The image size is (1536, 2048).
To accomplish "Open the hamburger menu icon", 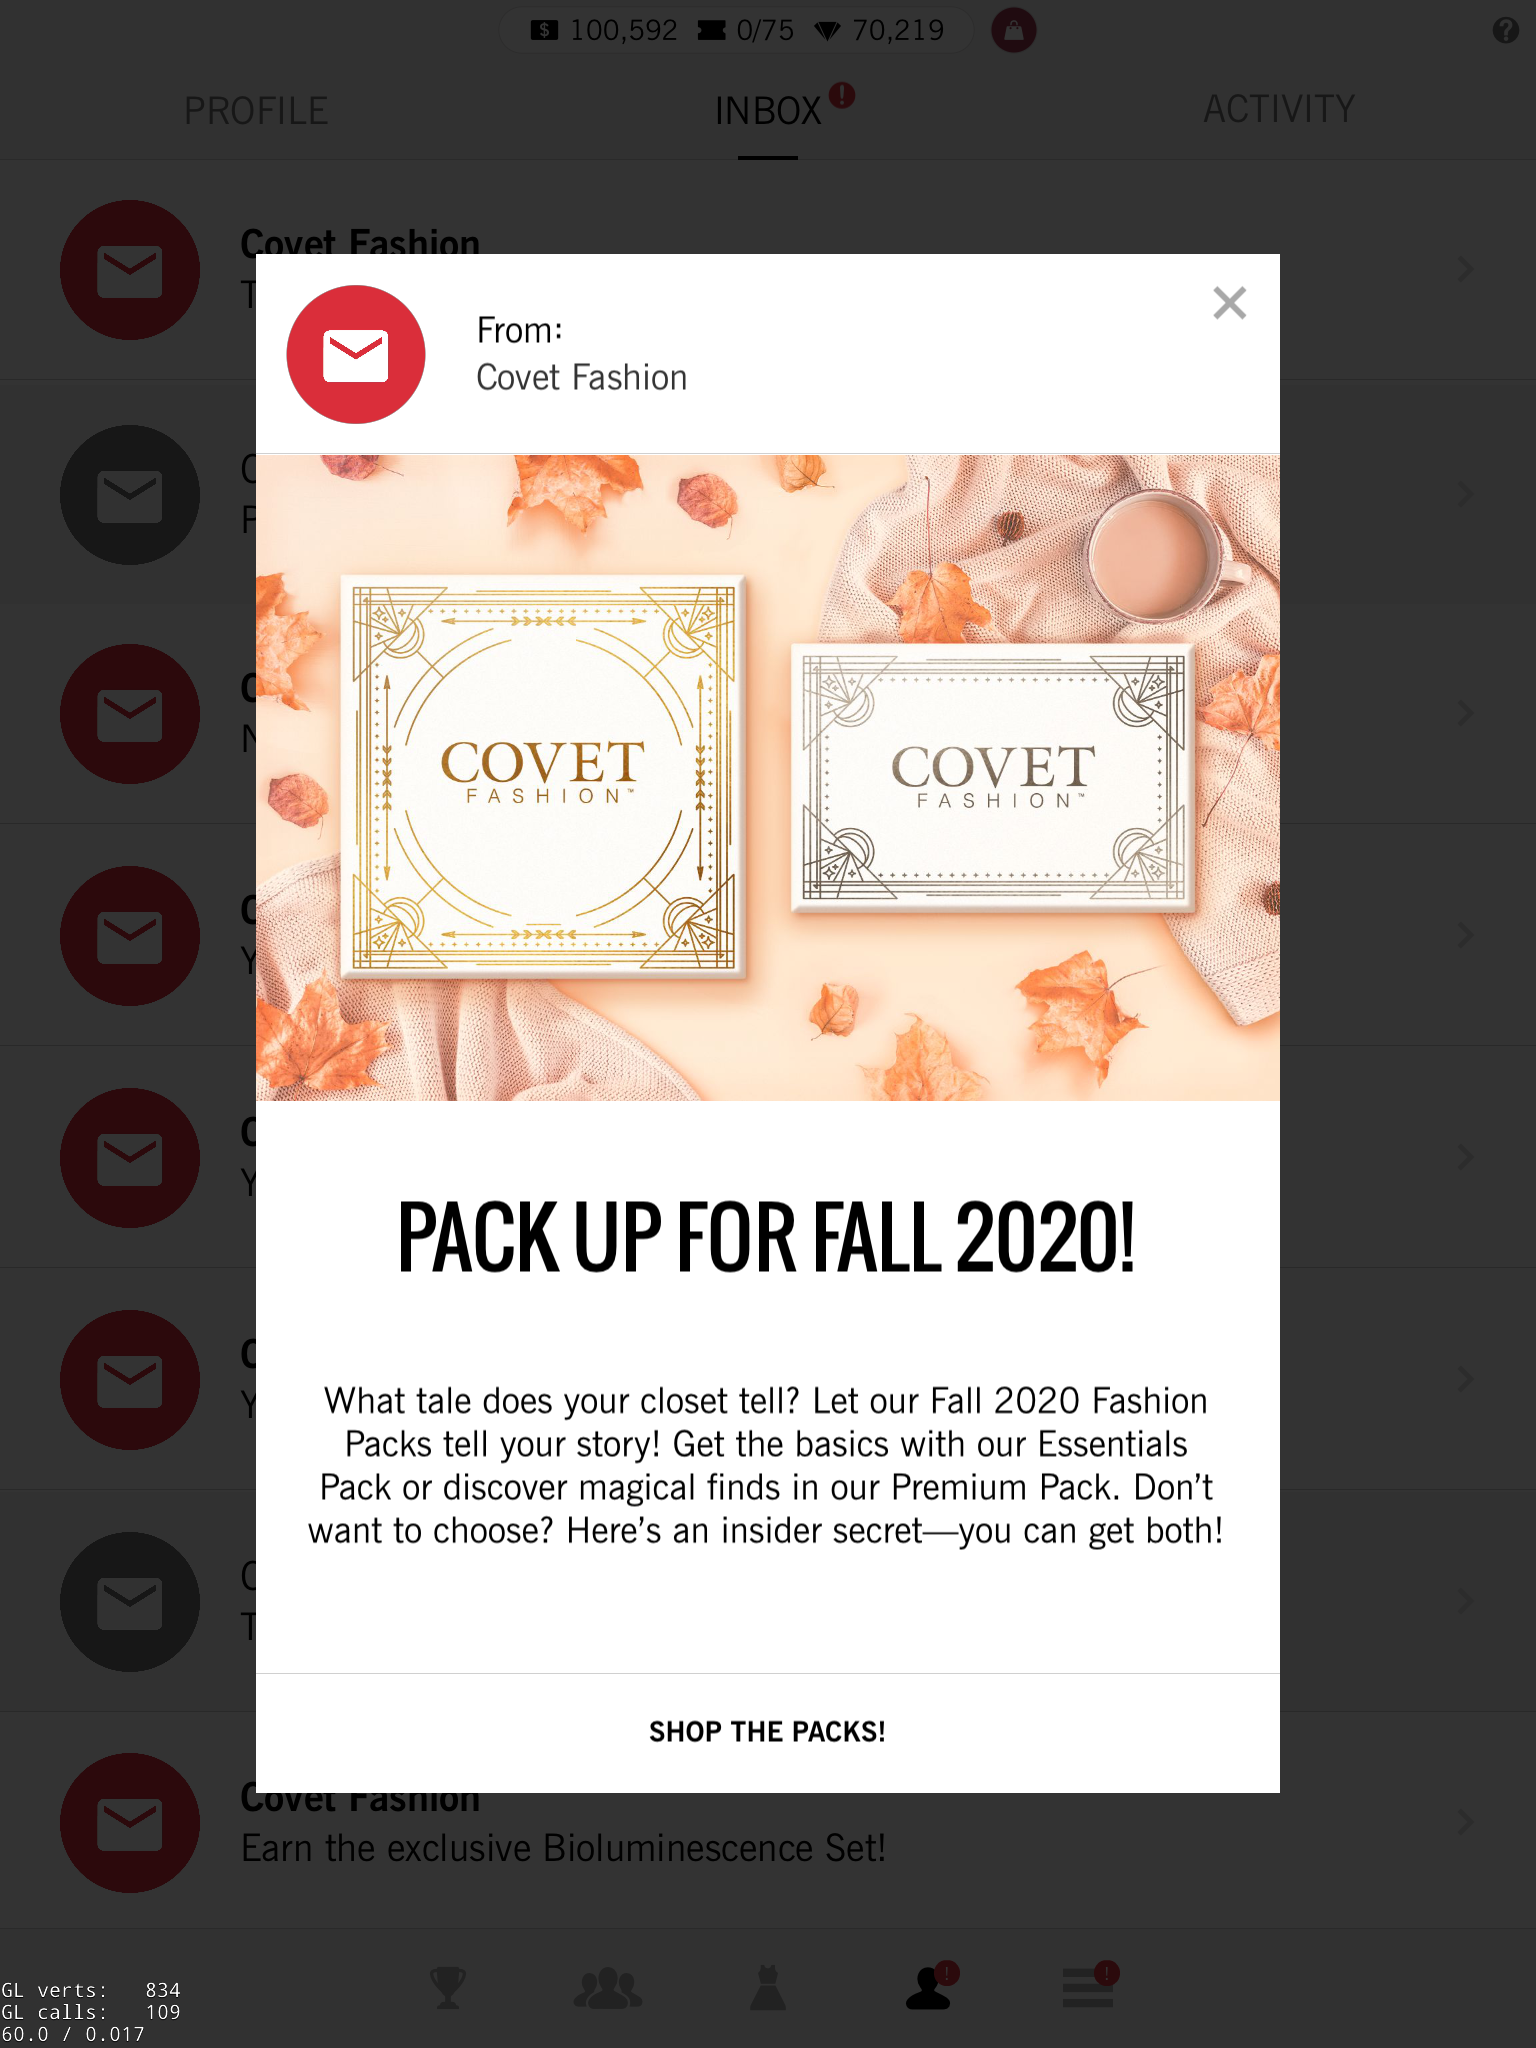I will (x=1088, y=1987).
